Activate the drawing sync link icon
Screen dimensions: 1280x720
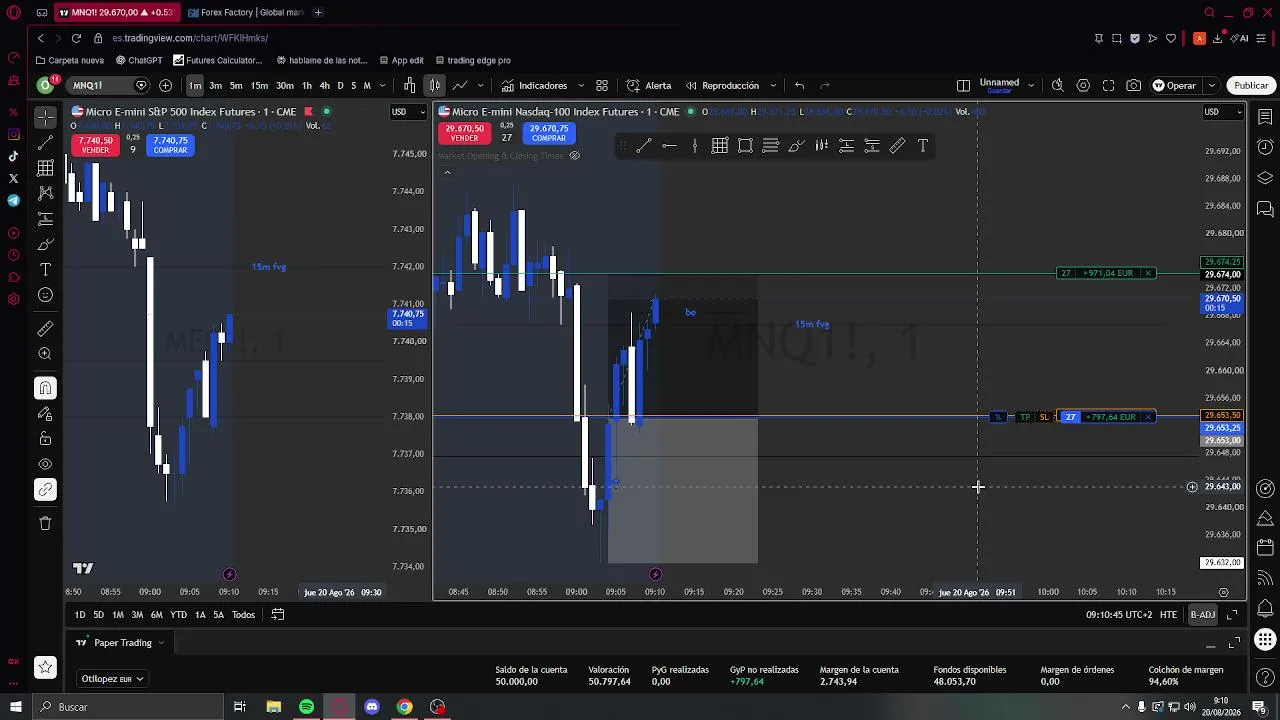pos(45,489)
